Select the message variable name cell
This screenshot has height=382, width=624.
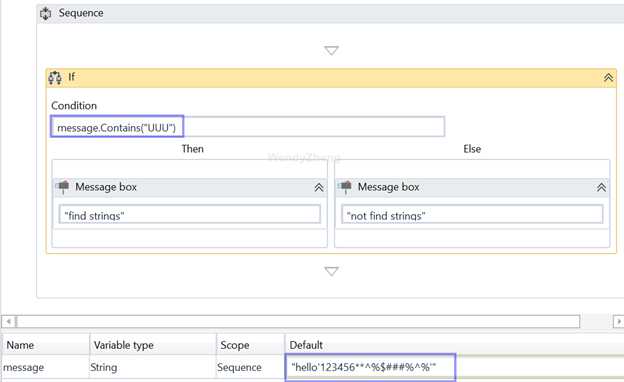[45, 367]
